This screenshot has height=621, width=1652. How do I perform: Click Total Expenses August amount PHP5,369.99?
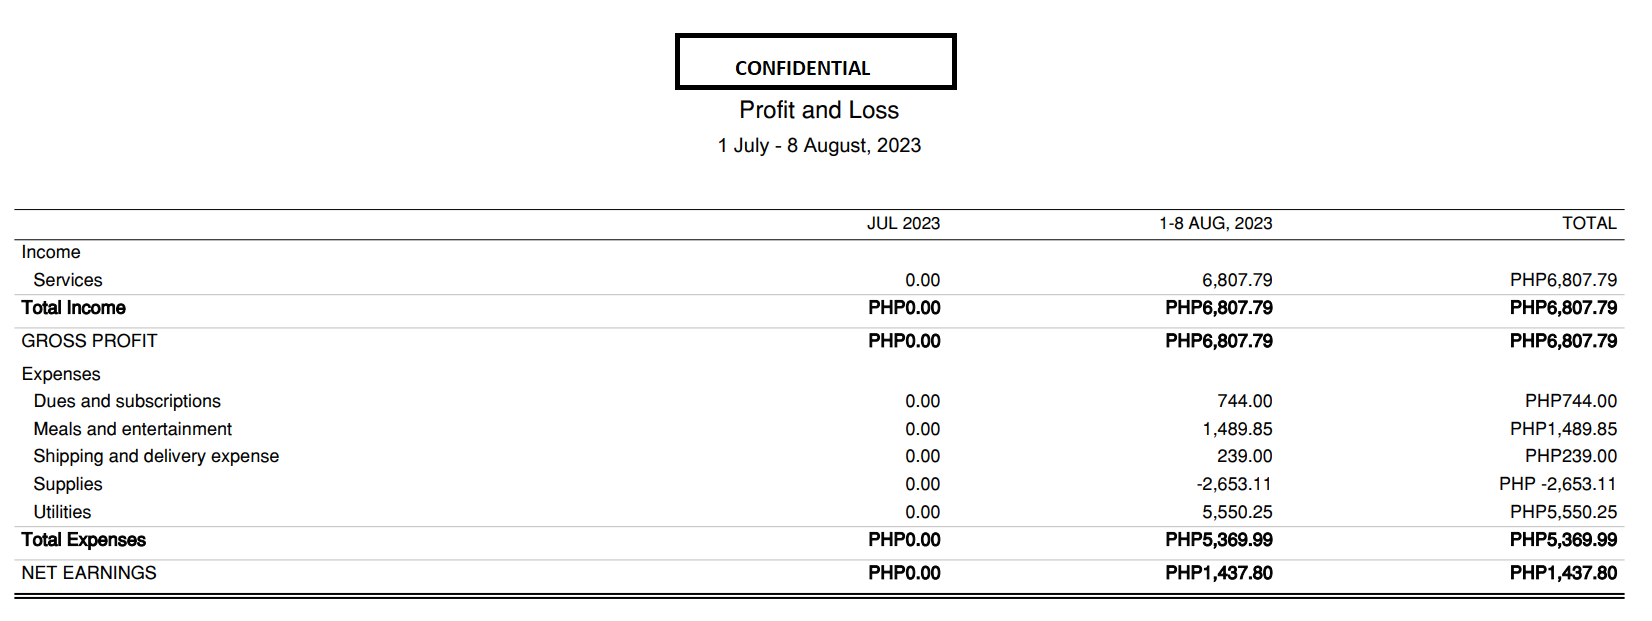(1218, 540)
